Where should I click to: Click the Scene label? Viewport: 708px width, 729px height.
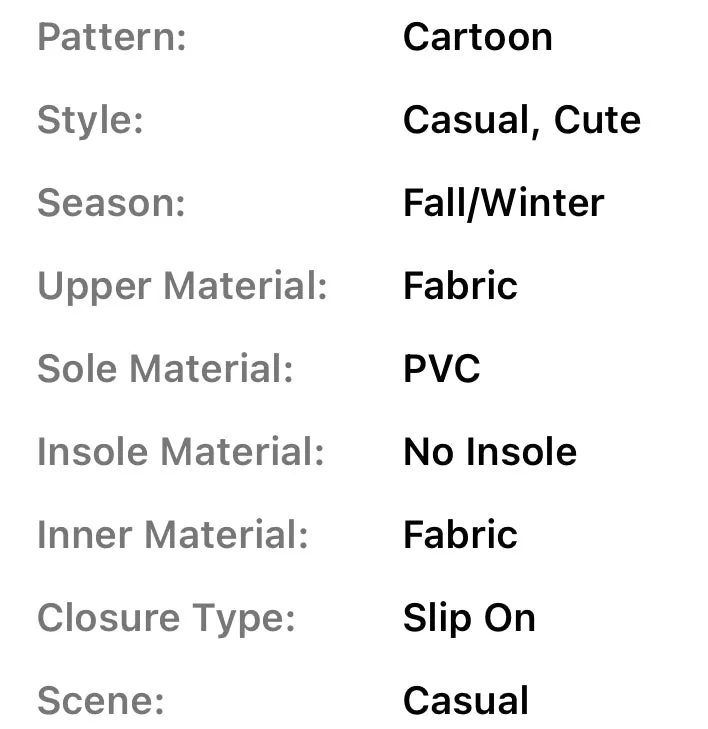[100, 701]
